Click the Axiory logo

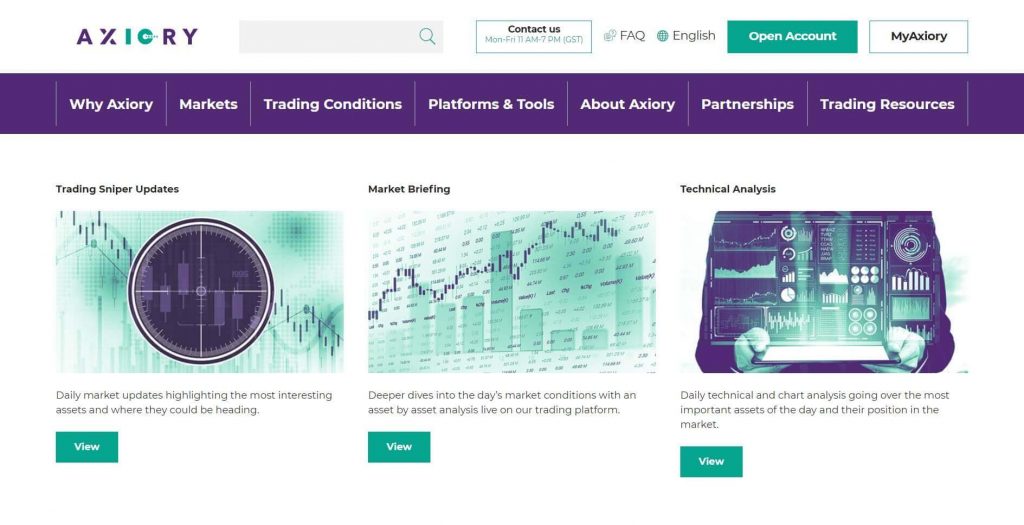click(x=137, y=37)
